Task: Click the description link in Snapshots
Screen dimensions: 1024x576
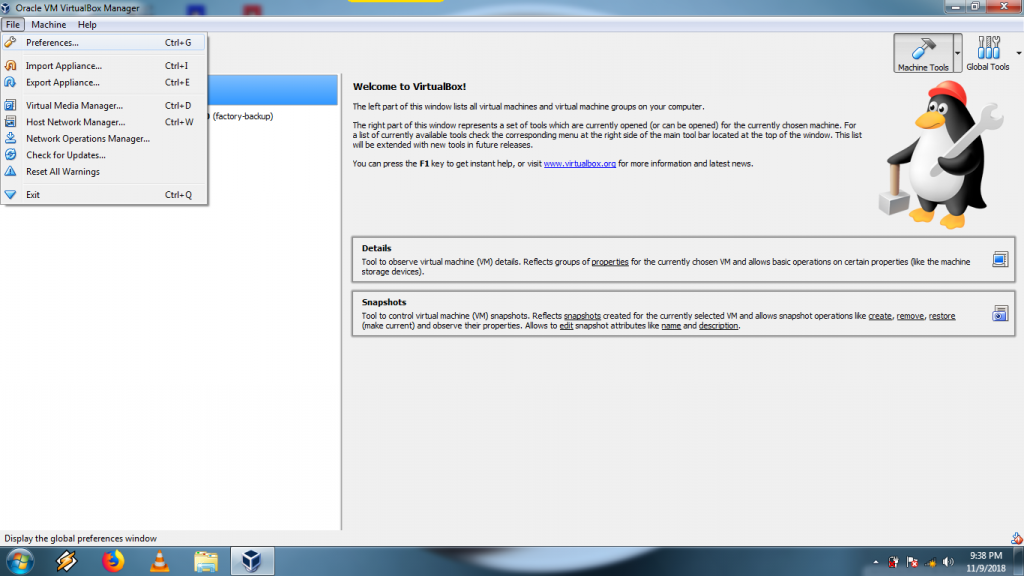Action: click(718, 326)
